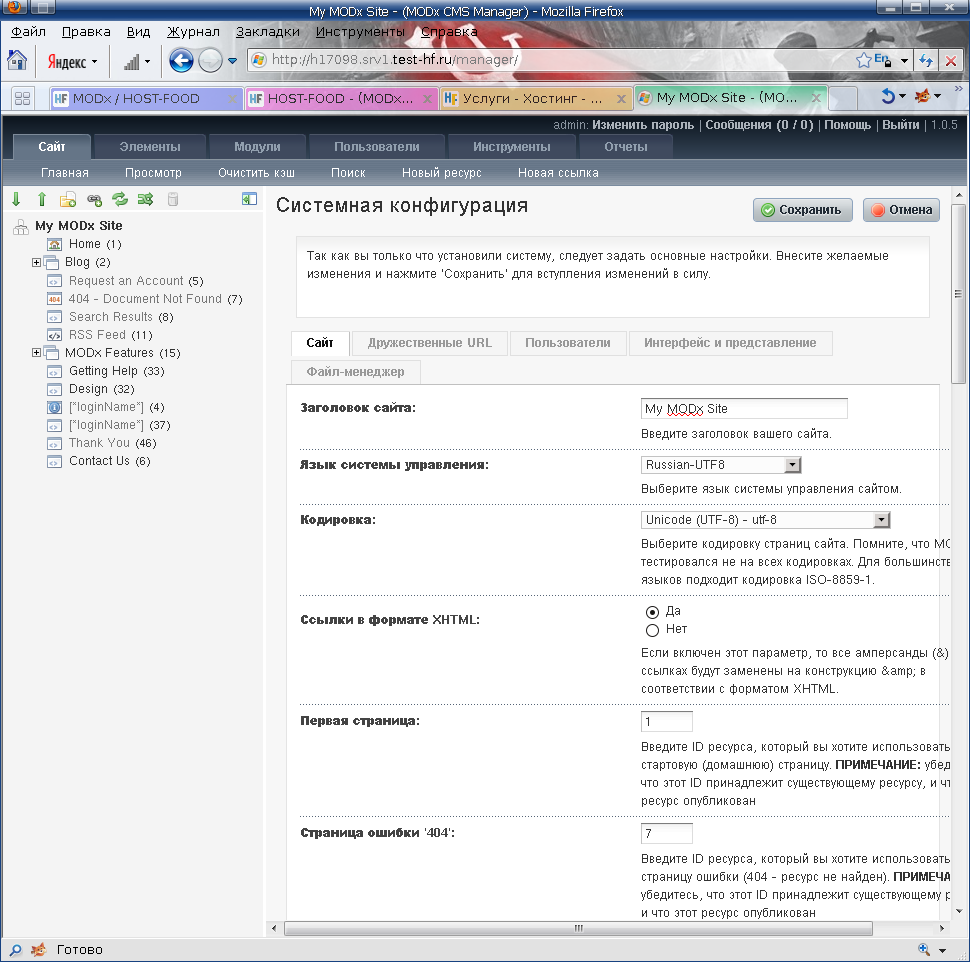The image size is (970, 962).
Task: Click the Заголовок сайта input field
Action: (744, 409)
